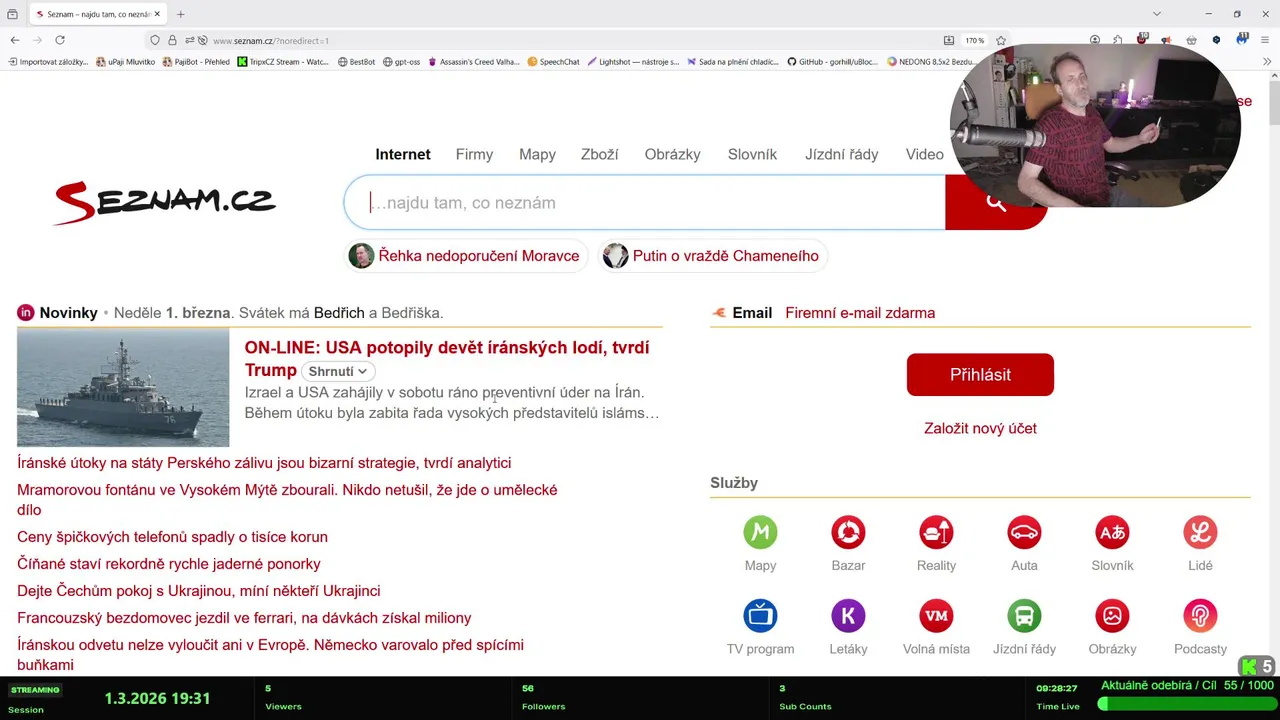The height and width of the screenshot is (720, 1280).
Task: Open the list all tabs chevron
Action: click(1157, 14)
